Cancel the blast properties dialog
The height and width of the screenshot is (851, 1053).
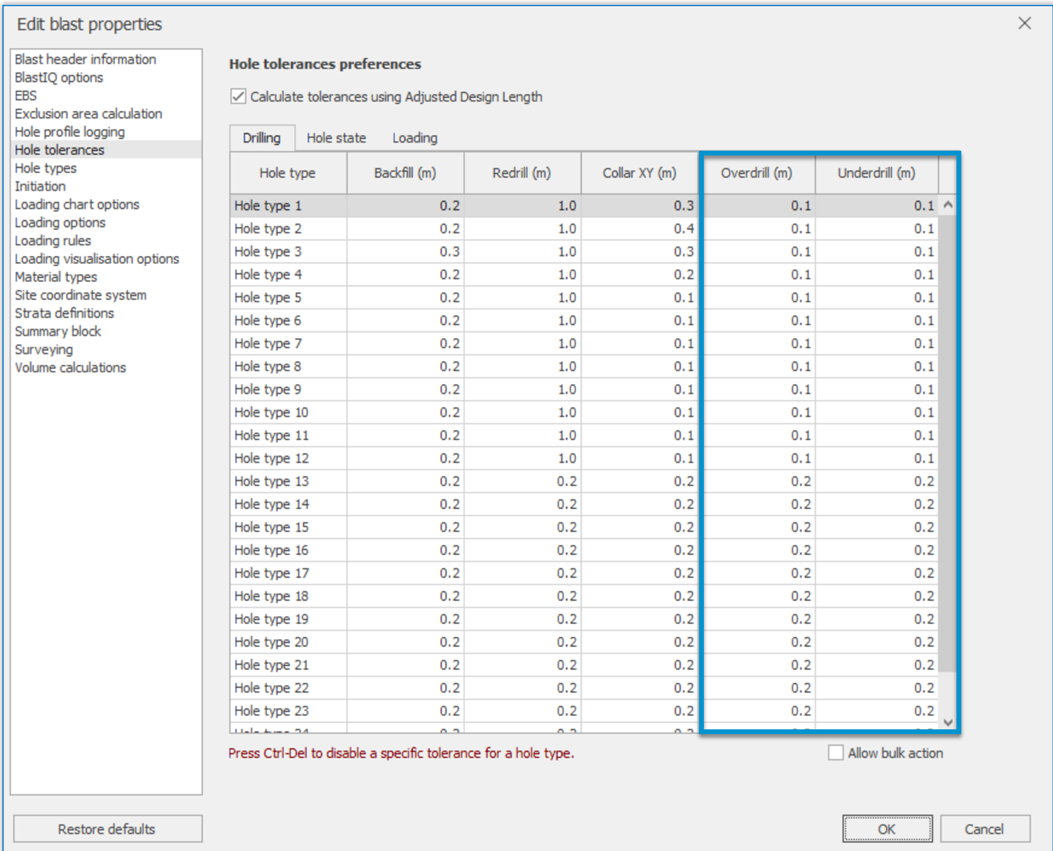click(985, 829)
